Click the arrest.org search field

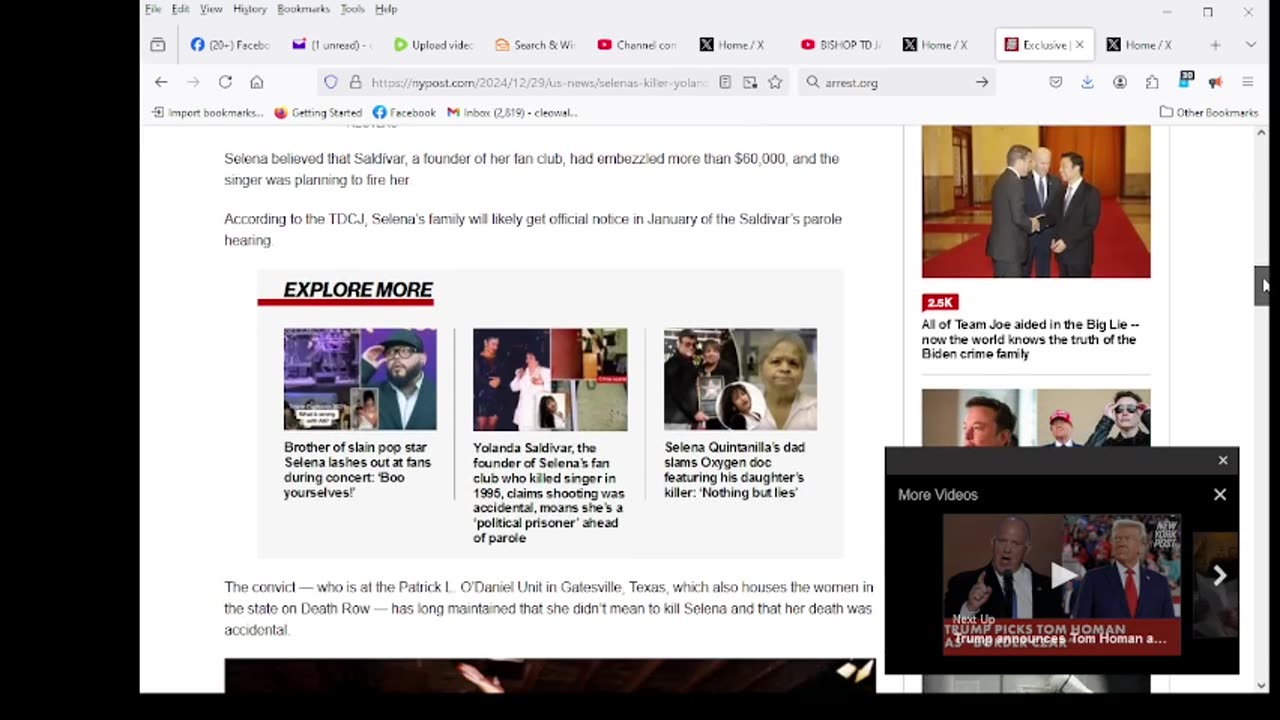(x=895, y=82)
